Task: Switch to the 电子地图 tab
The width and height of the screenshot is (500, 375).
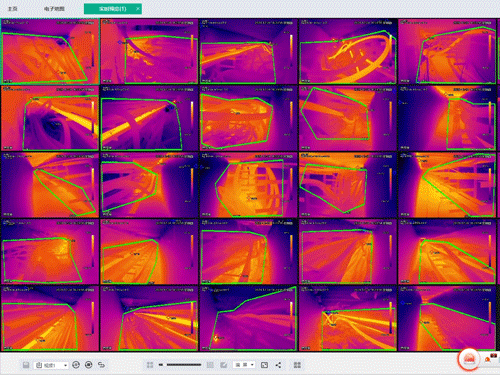Action: [54, 9]
